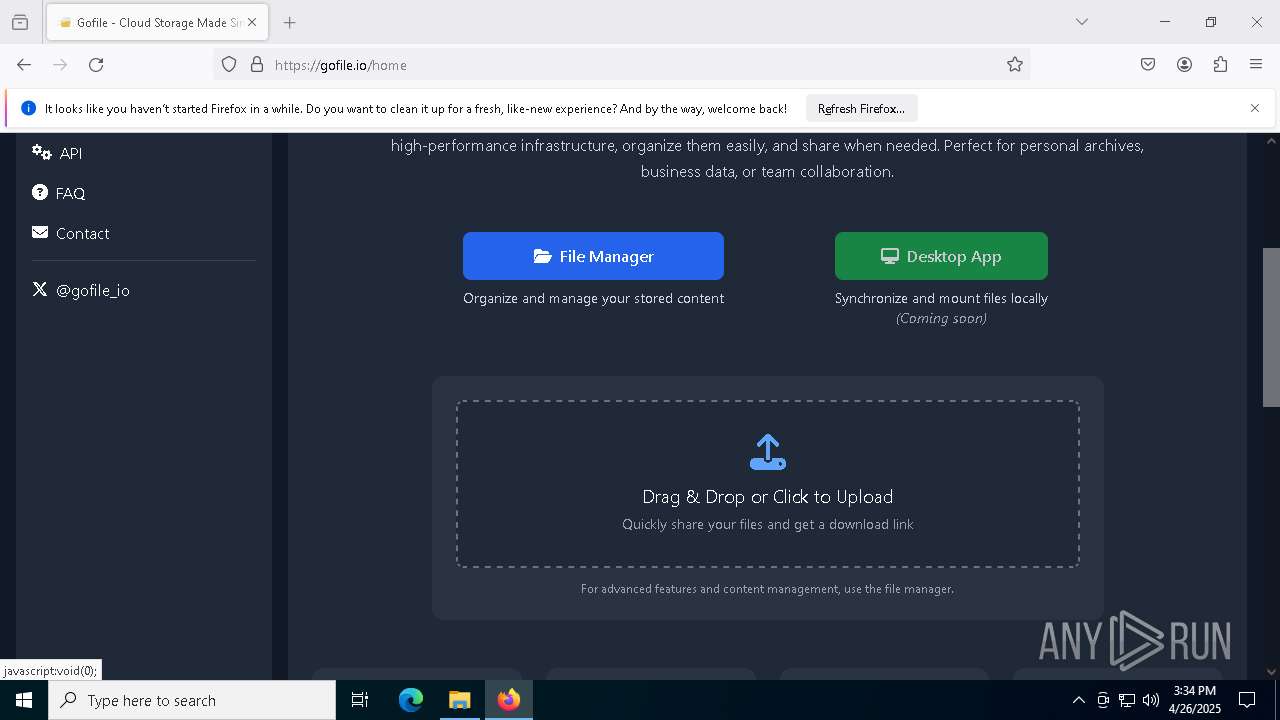This screenshot has height=720, width=1280.
Task: Click the notification info icon
Action: tap(28, 108)
